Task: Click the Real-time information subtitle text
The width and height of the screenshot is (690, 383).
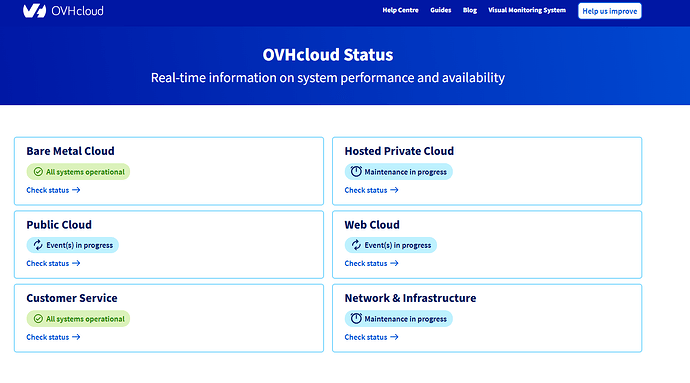Action: [x=328, y=78]
